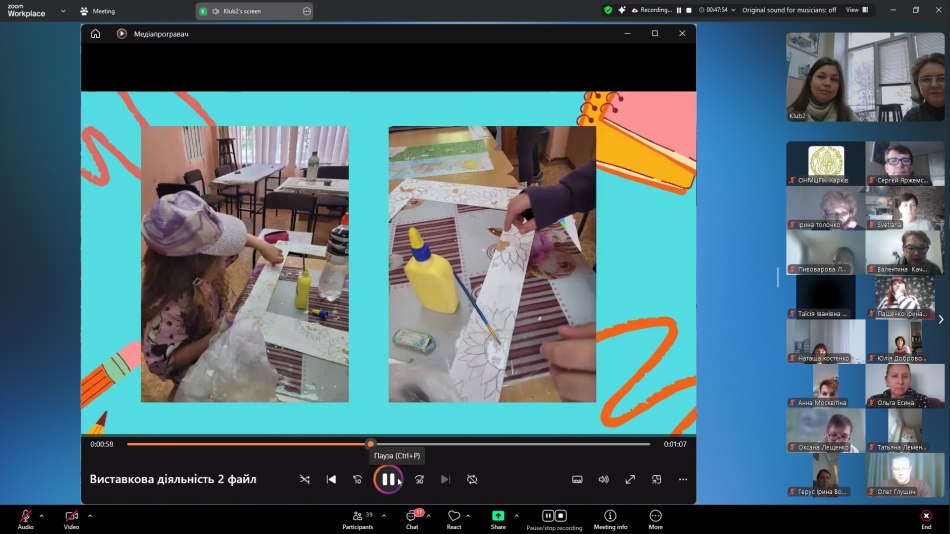950x534 pixels.
Task: Open the subtitles and captions options
Action: pyautogui.click(x=577, y=480)
